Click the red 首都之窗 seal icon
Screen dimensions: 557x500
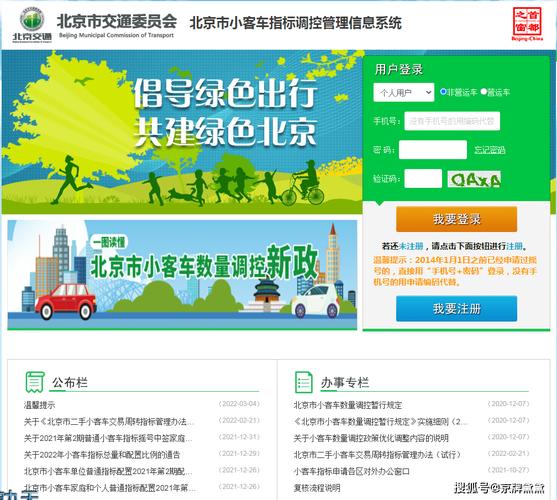[527, 23]
